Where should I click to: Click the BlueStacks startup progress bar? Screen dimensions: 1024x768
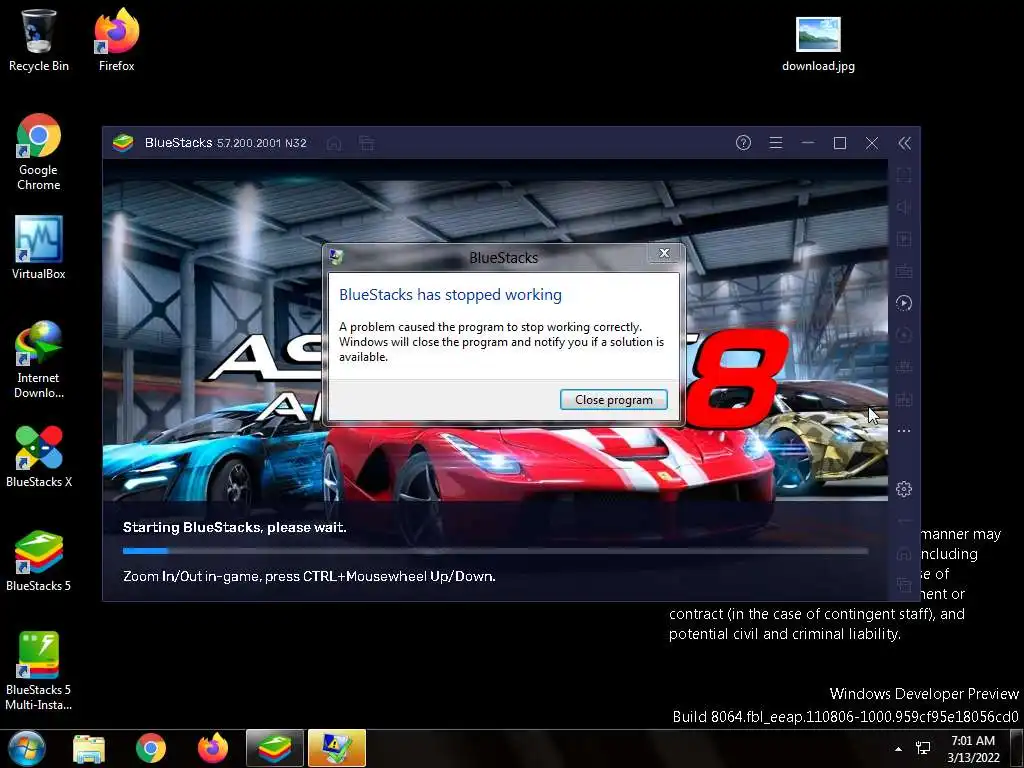[x=496, y=551]
